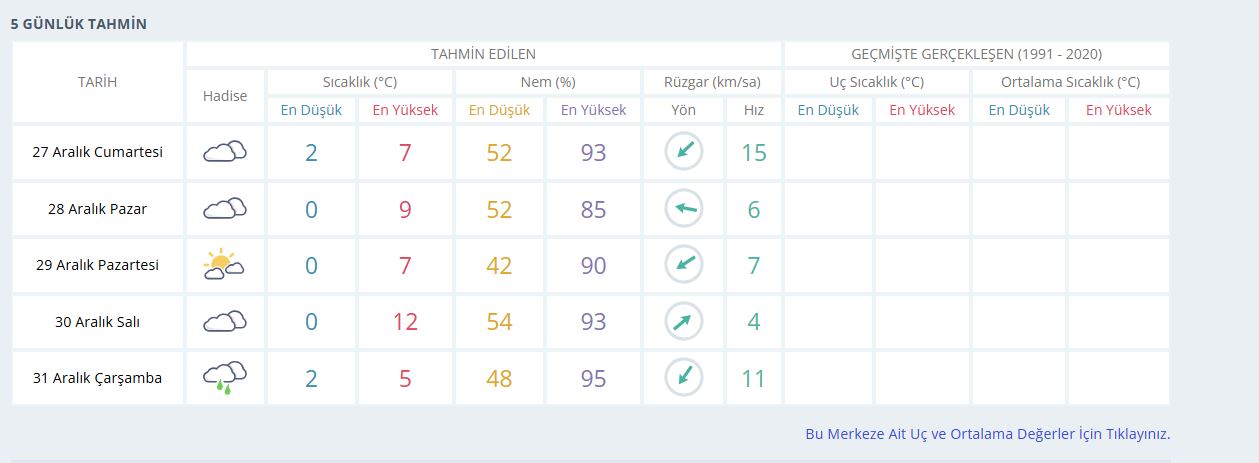Click the wind direction arrow for 28 Aralık
Image resolution: width=1259 pixels, height=463 pixels.
684,209
